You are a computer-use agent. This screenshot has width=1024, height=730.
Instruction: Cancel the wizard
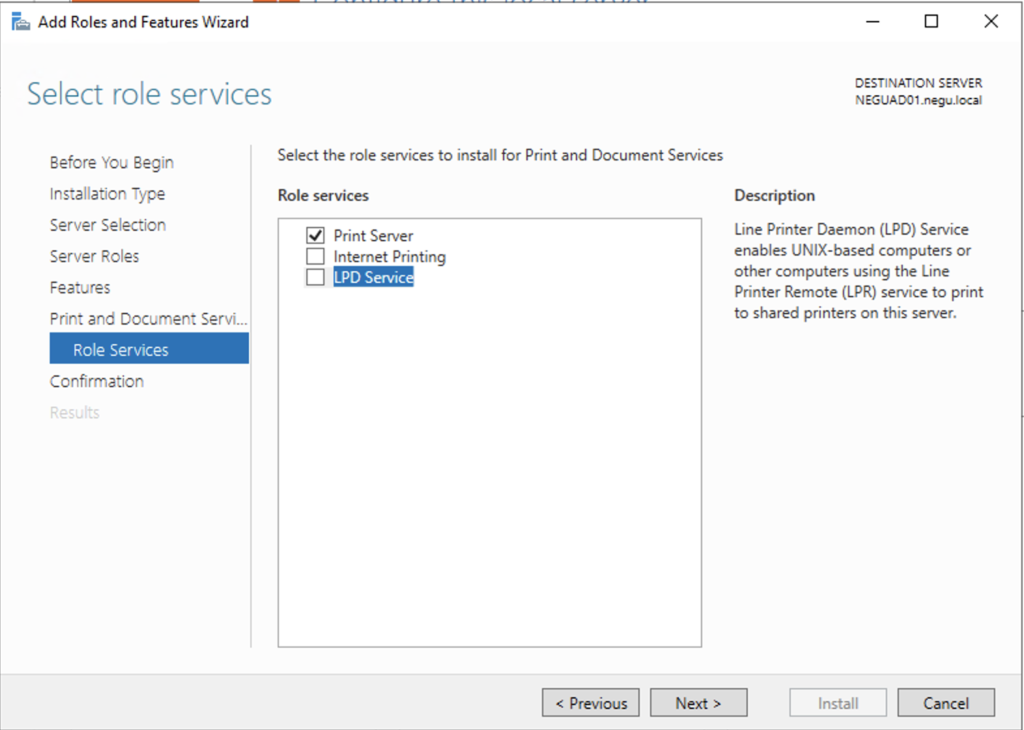tap(945, 702)
